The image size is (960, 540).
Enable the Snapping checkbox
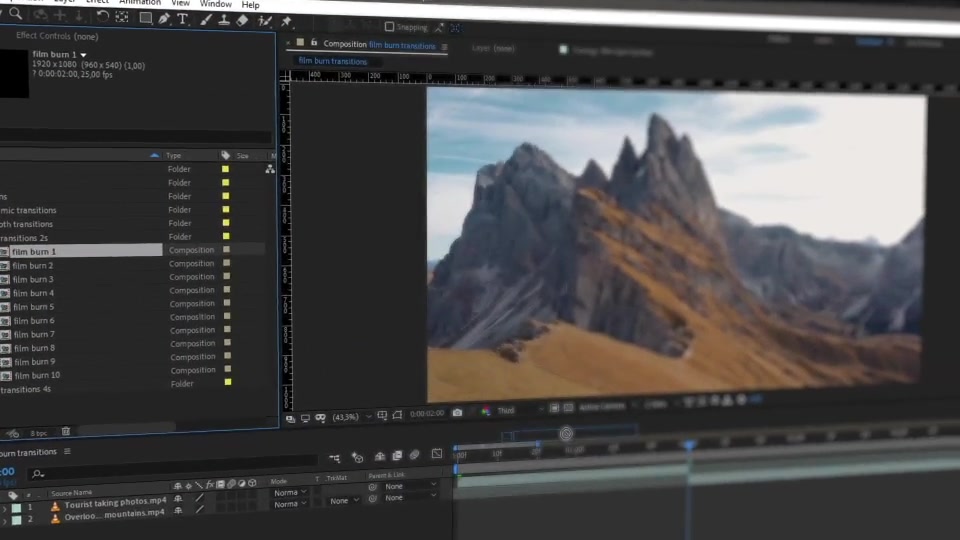coord(389,27)
